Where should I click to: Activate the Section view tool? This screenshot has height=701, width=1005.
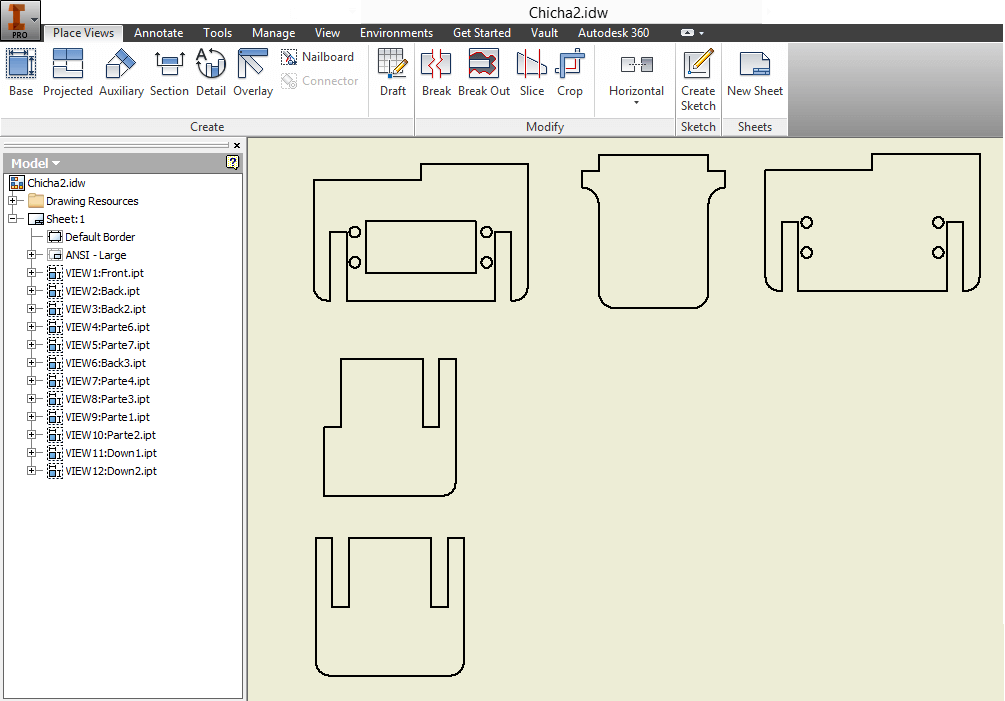(169, 72)
